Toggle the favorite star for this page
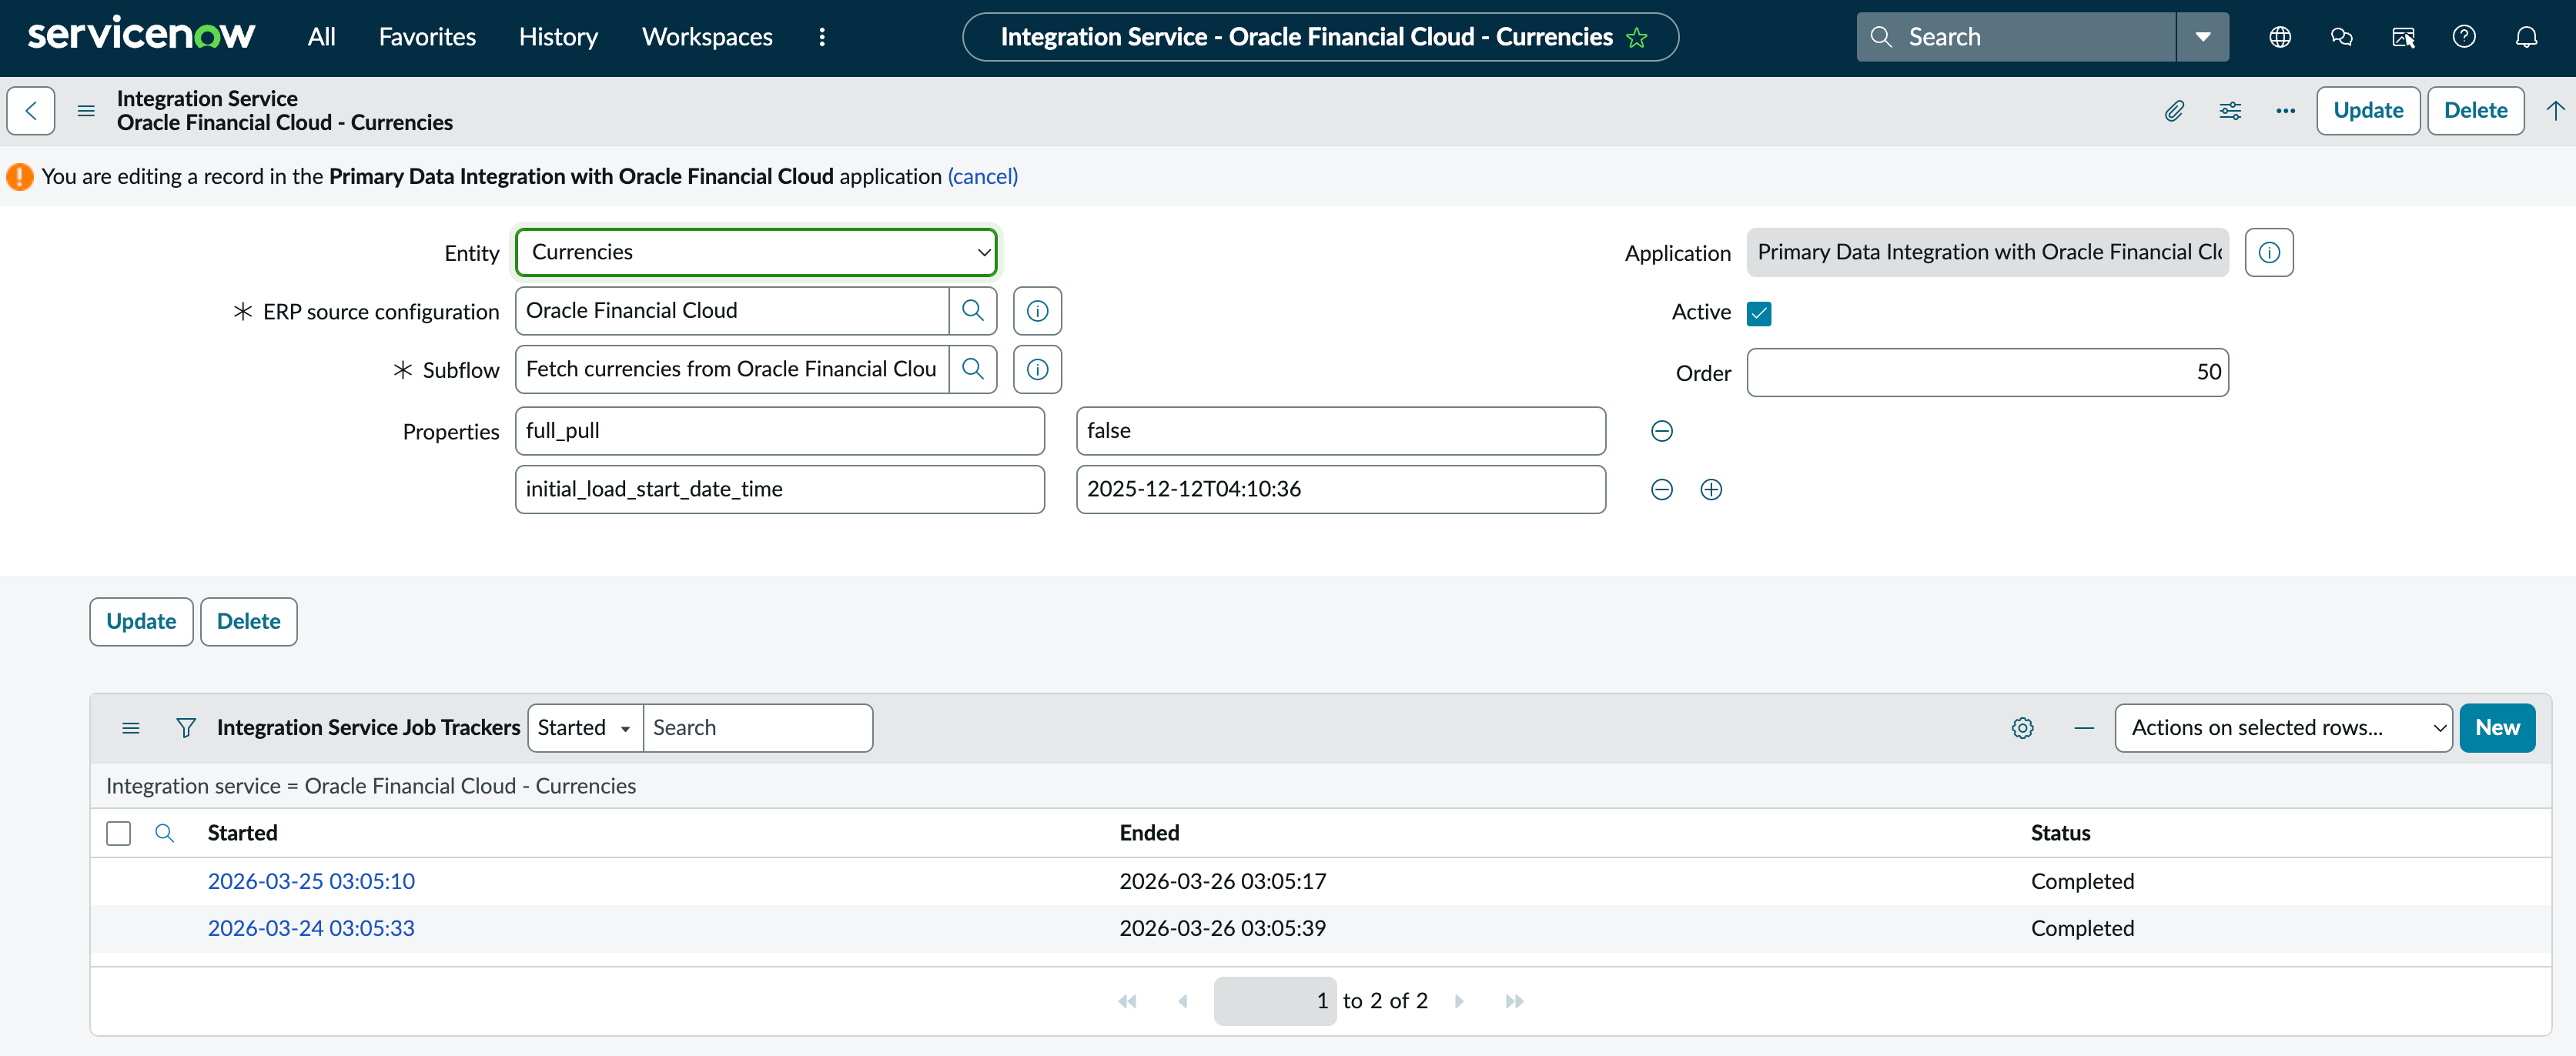2576x1056 pixels. pyautogui.click(x=1637, y=38)
